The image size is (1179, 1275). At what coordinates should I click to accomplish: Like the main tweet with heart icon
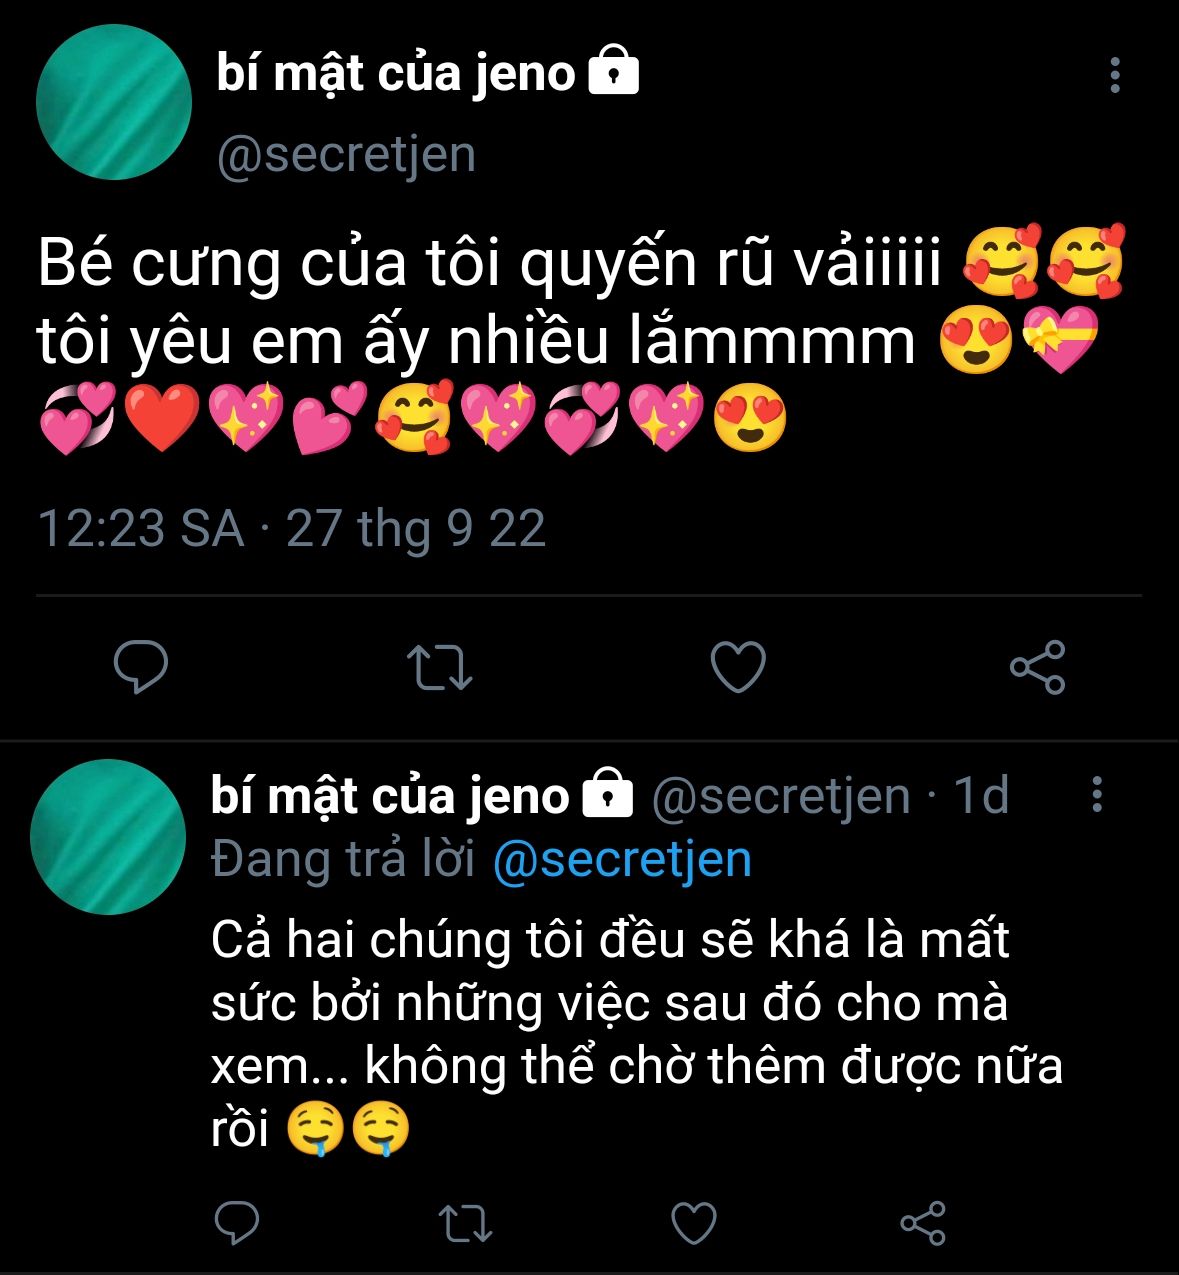pos(738,667)
